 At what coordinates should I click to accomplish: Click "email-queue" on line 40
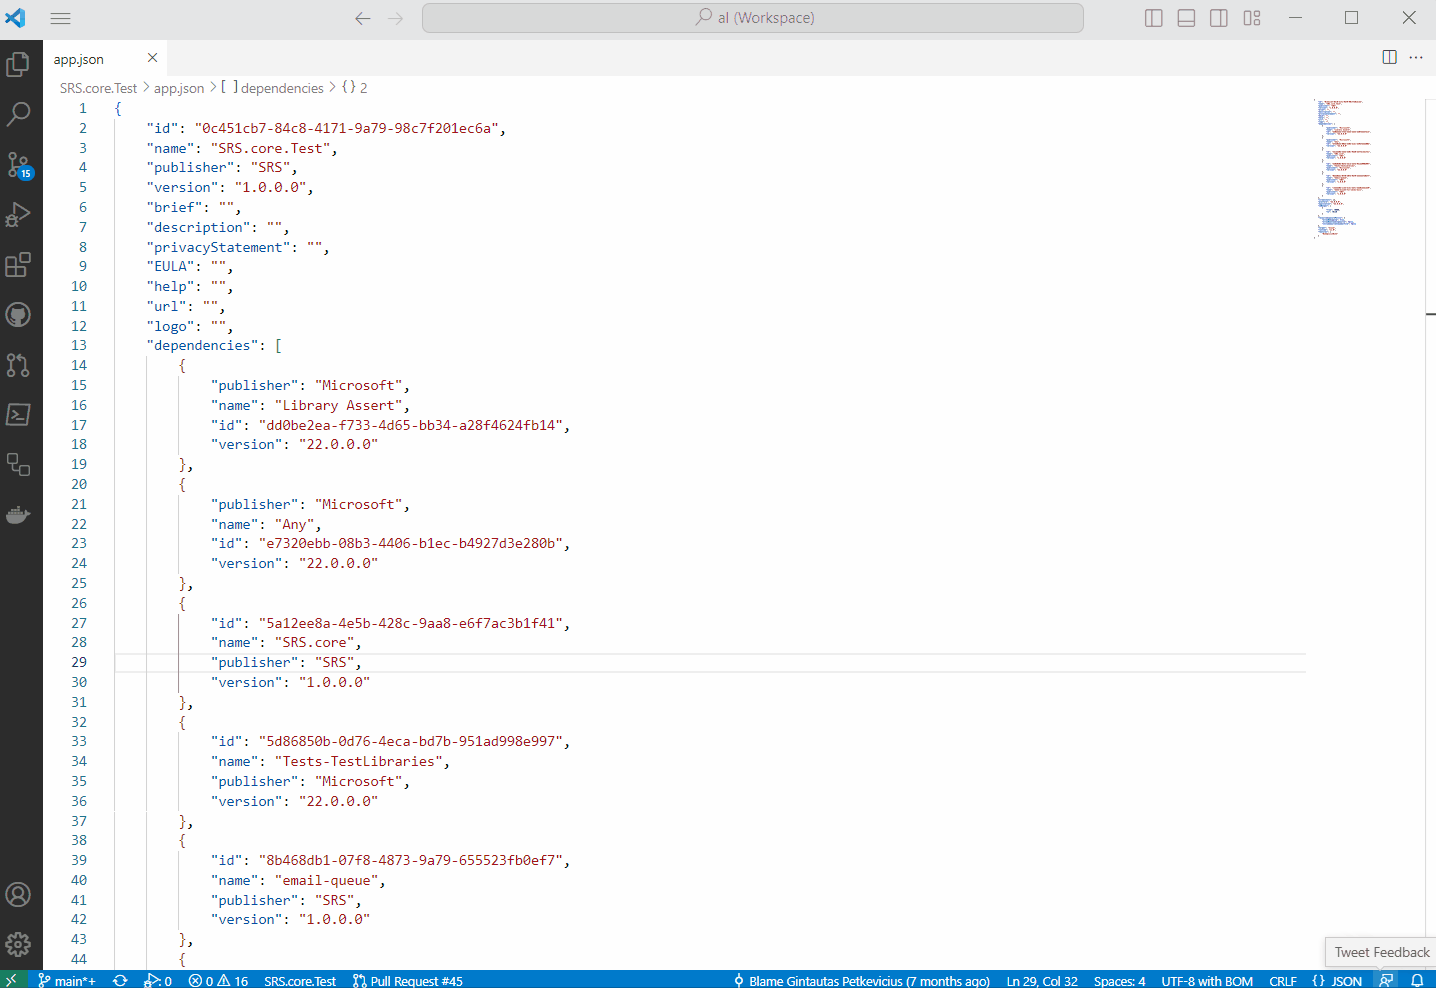326,880
